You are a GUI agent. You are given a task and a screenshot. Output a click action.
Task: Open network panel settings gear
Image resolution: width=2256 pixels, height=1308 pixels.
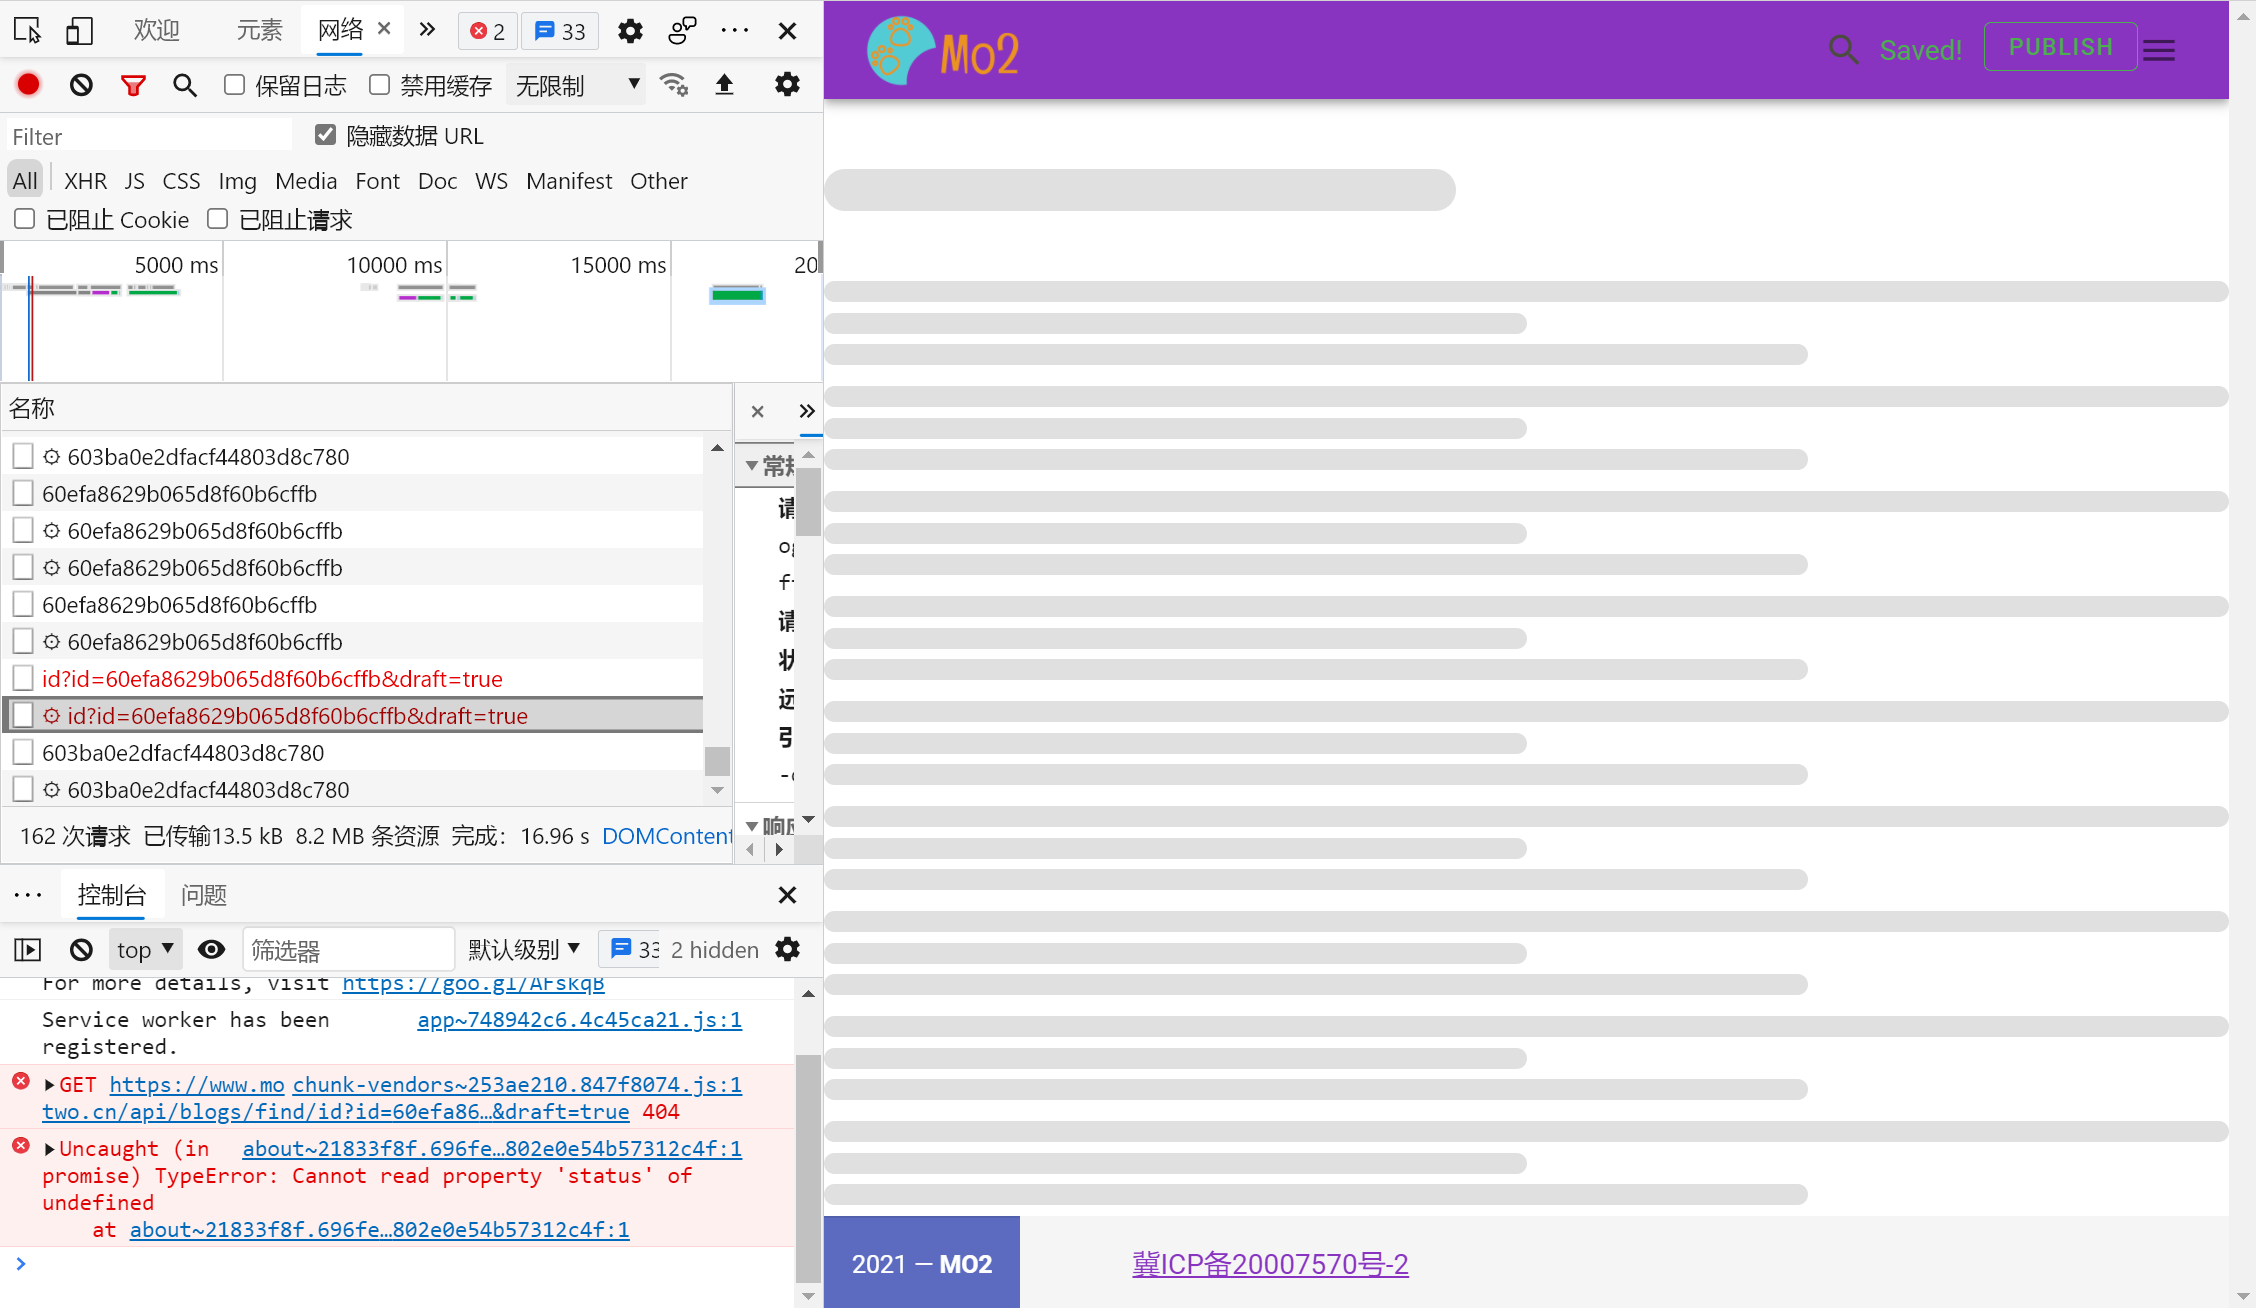click(788, 85)
